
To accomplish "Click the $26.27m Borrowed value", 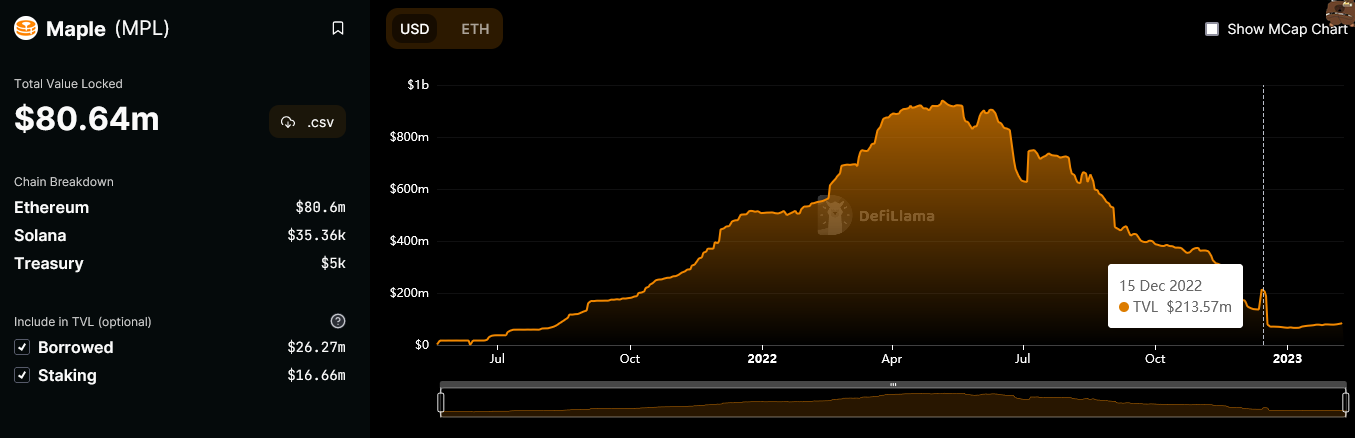I will tap(317, 347).
